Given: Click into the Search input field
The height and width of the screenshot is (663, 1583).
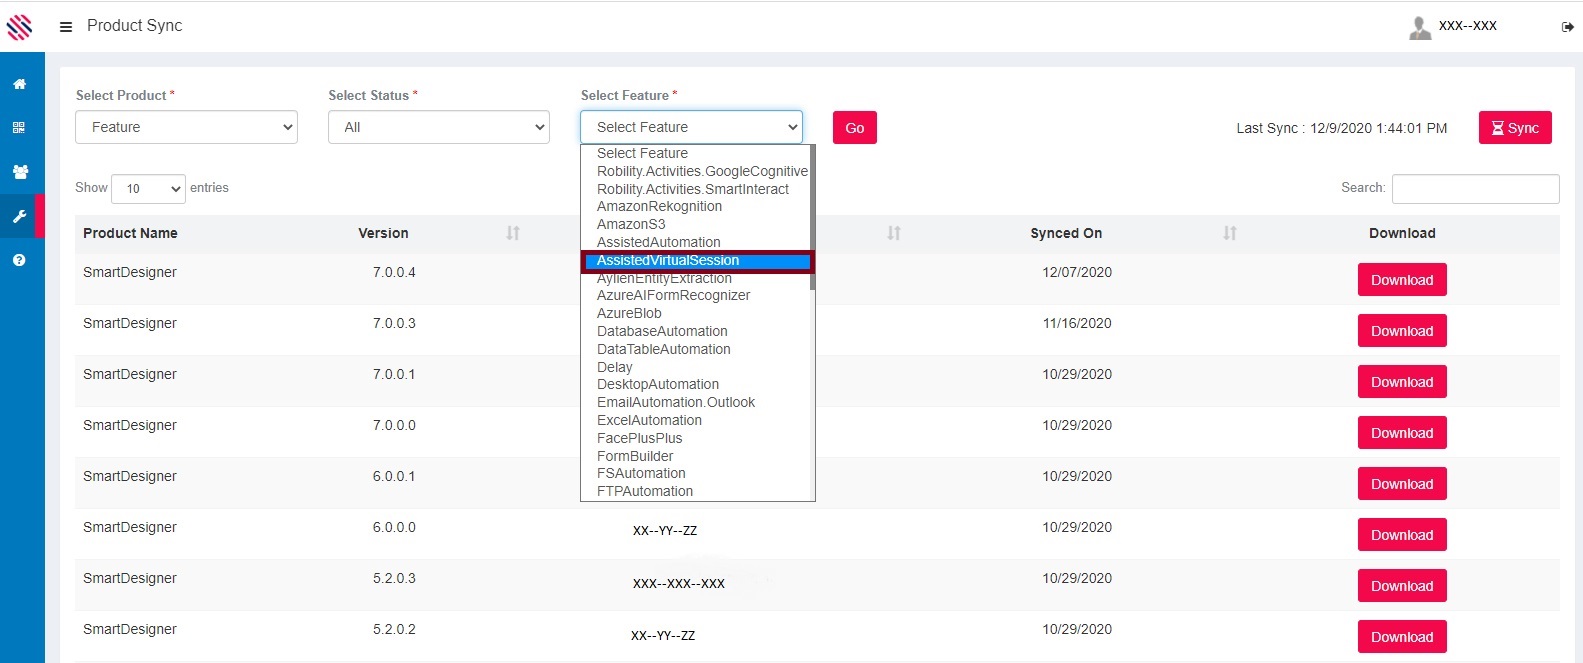Looking at the screenshot, I should 1475,188.
